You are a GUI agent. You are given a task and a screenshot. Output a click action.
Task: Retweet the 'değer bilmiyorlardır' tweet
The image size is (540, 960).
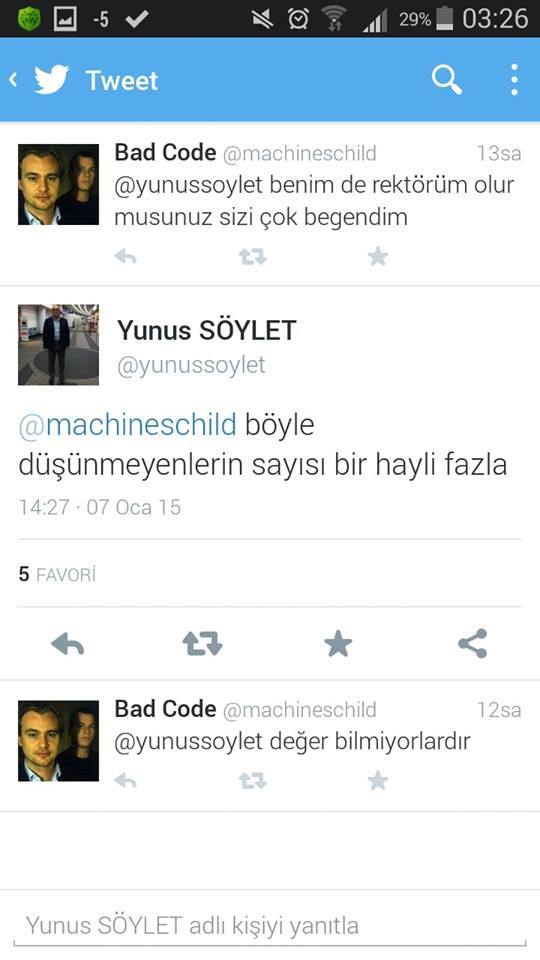click(252, 780)
